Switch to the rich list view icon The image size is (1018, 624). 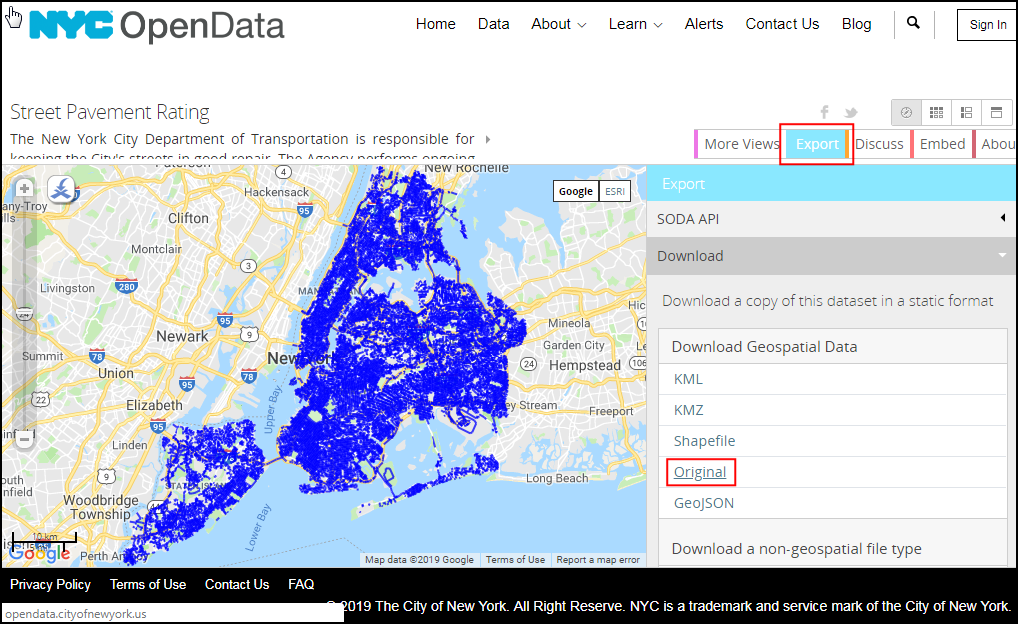(x=966, y=112)
